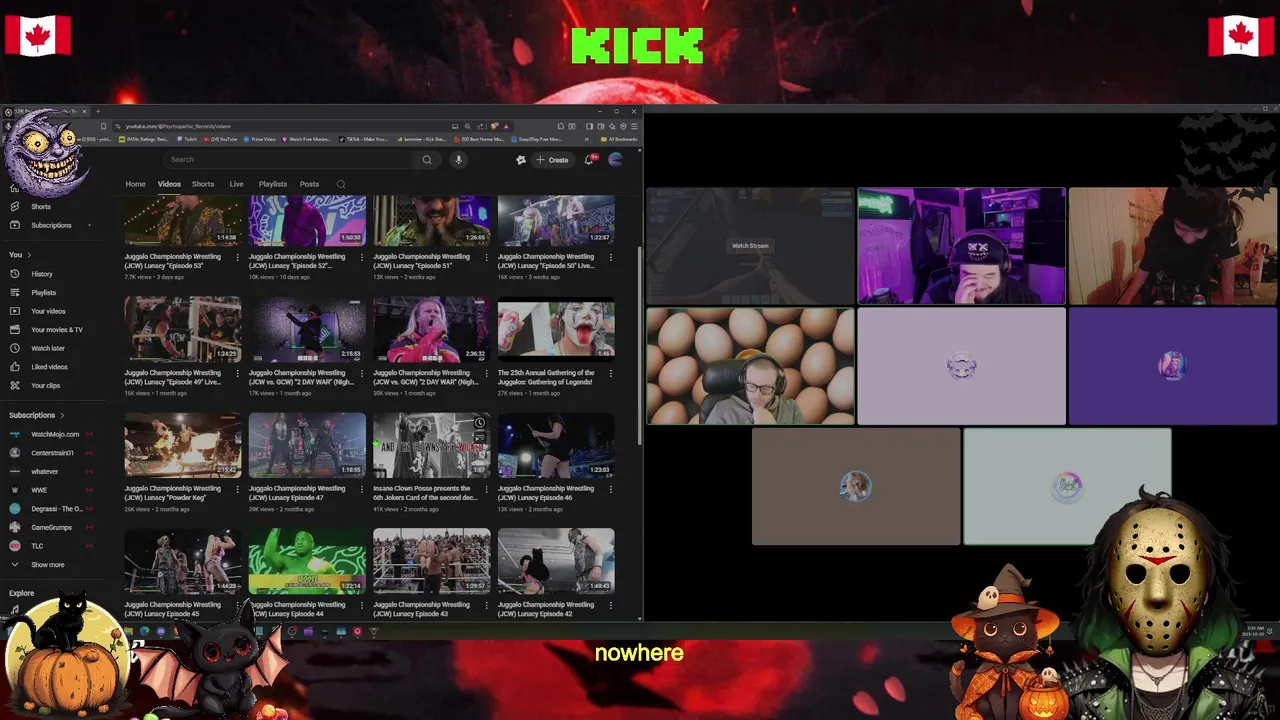Open more options for Episode 53 video
1280x720 pixels.
click(238, 258)
